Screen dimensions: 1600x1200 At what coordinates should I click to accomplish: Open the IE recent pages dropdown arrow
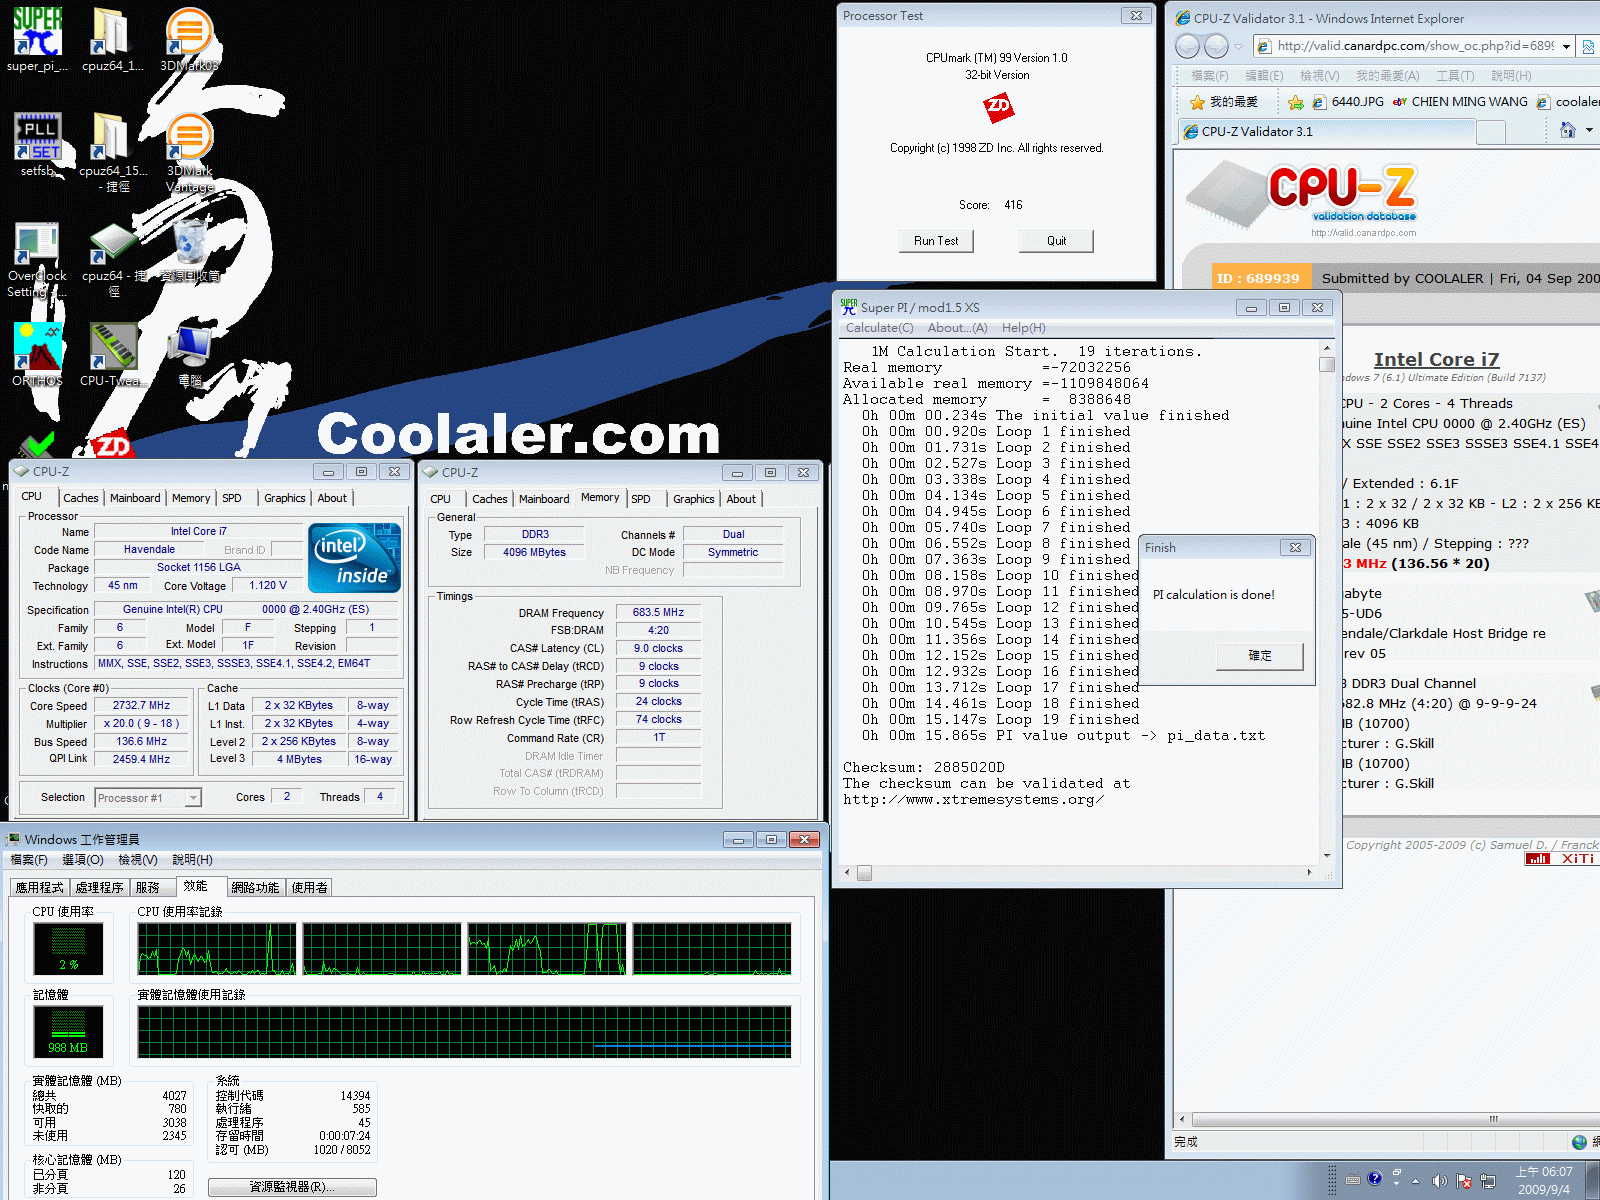pos(1239,46)
